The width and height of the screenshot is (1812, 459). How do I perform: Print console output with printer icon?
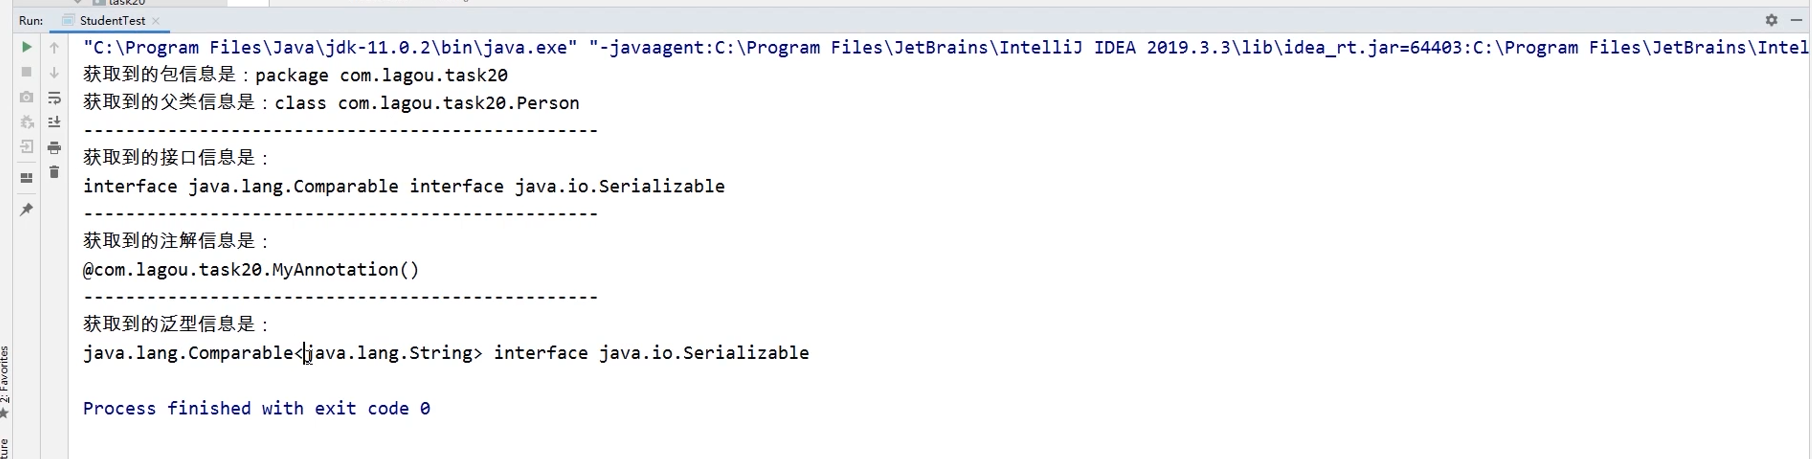click(55, 147)
